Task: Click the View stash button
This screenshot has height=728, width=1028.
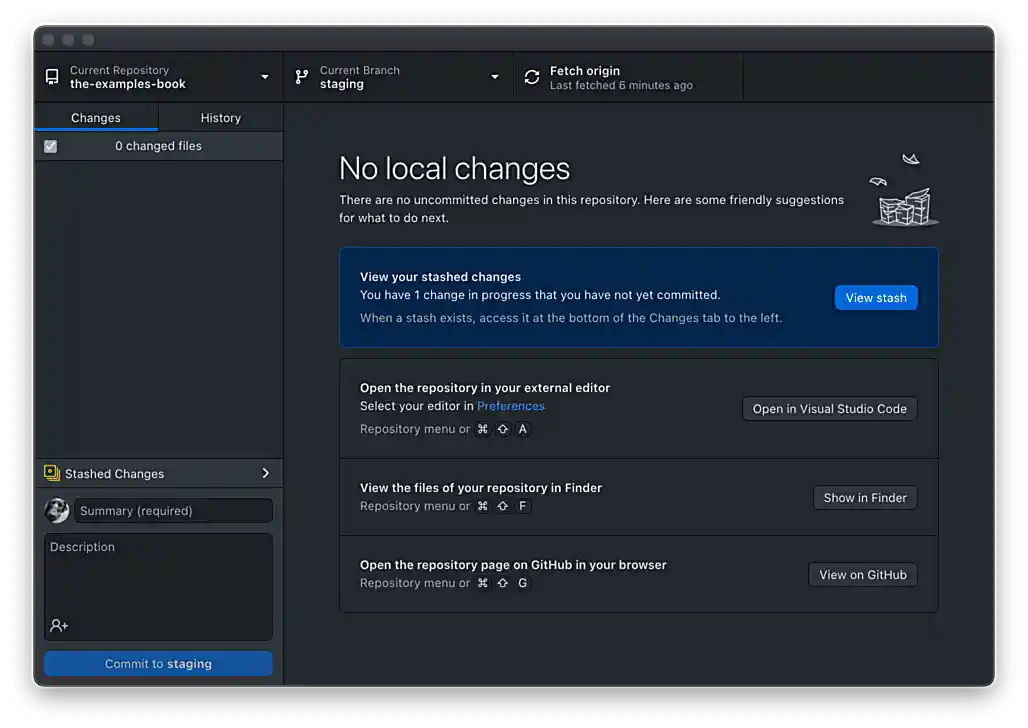Action: coord(876,297)
